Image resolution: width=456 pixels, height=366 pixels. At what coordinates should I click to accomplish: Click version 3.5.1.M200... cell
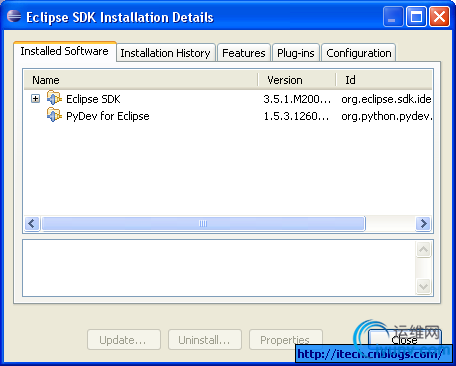click(297, 99)
